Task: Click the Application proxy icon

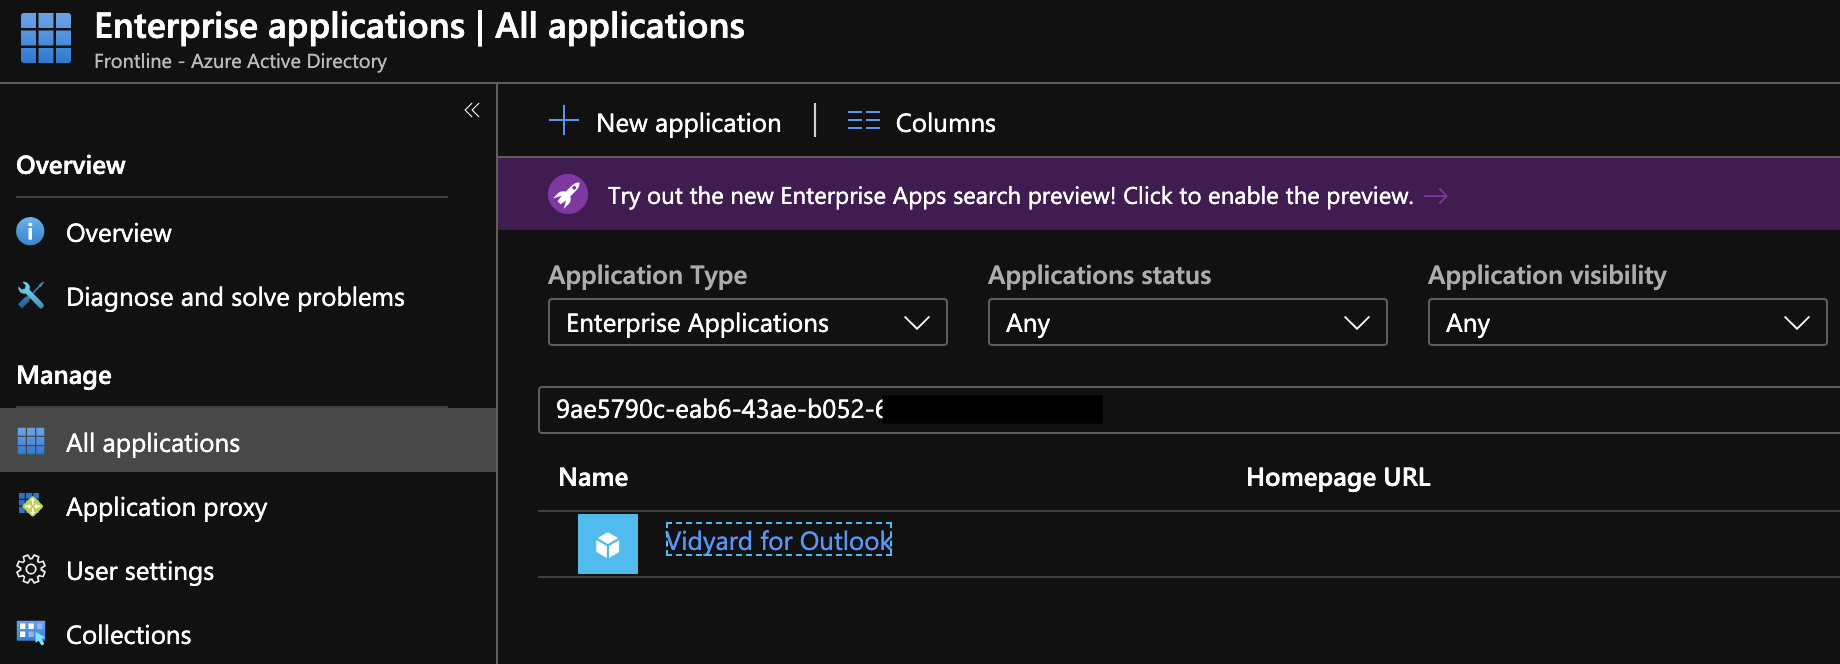Action: (x=31, y=506)
